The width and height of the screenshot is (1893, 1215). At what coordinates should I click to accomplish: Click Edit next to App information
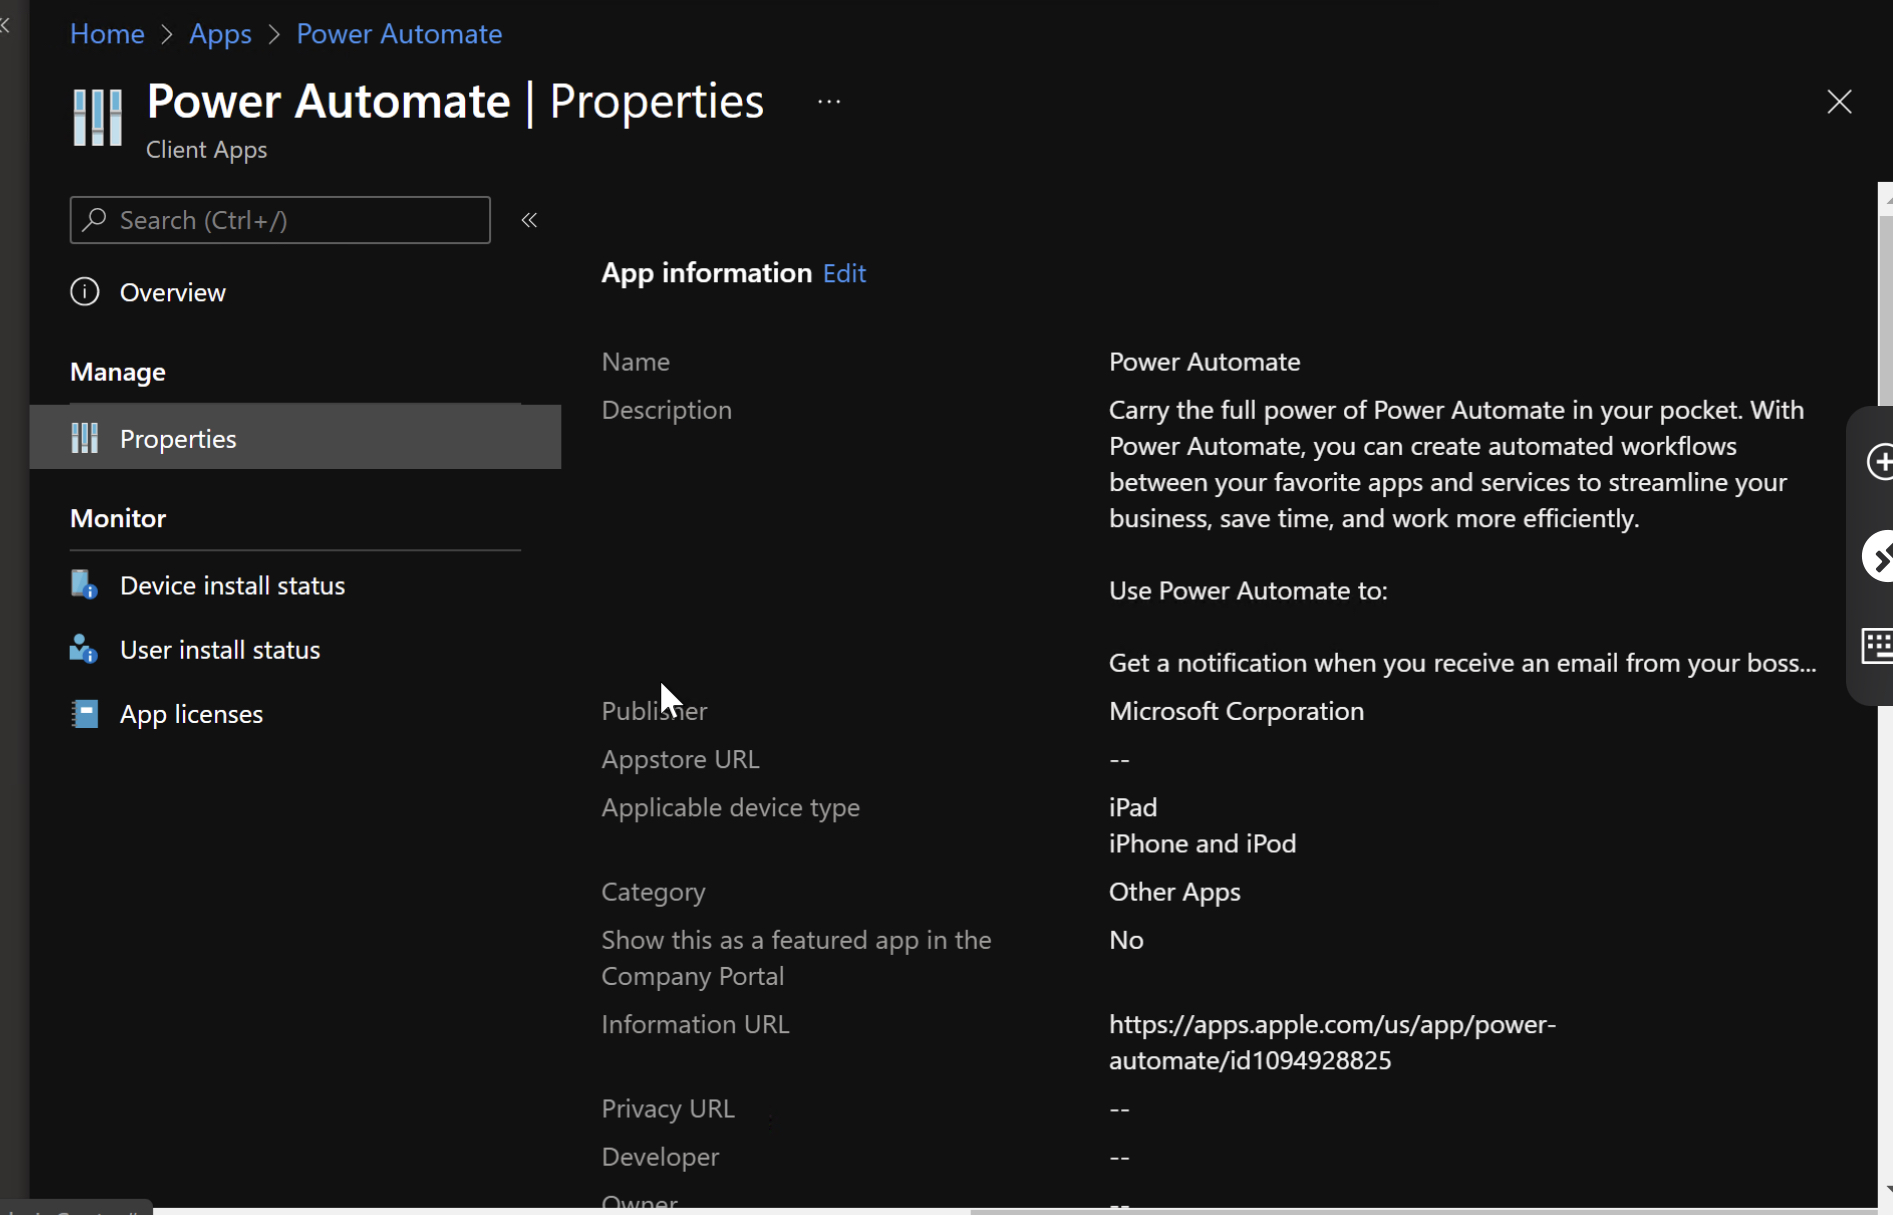point(843,272)
